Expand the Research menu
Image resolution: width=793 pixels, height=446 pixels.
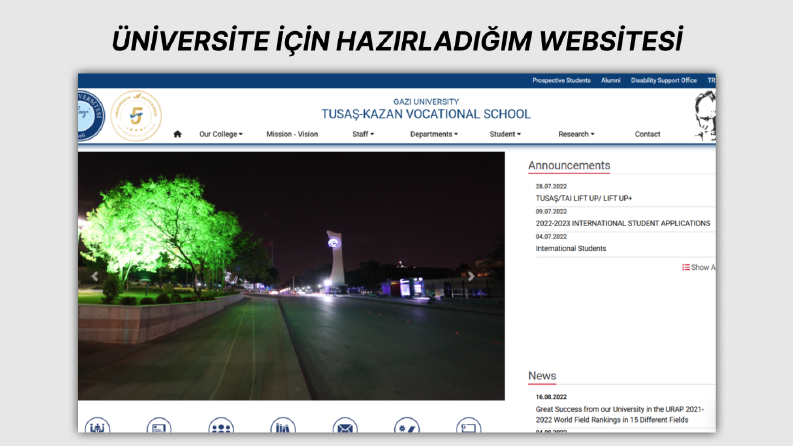(x=577, y=134)
